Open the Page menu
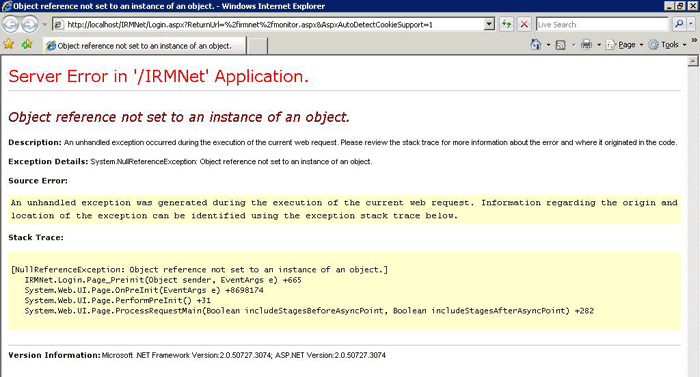This screenshot has width=700, height=377. [624, 45]
